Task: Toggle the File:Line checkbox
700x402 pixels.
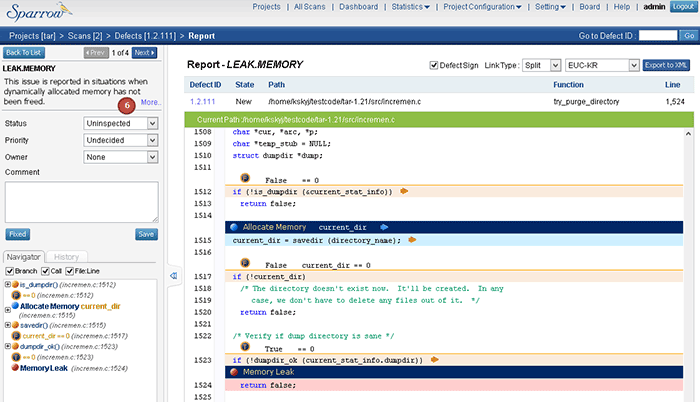Action: tap(69, 271)
